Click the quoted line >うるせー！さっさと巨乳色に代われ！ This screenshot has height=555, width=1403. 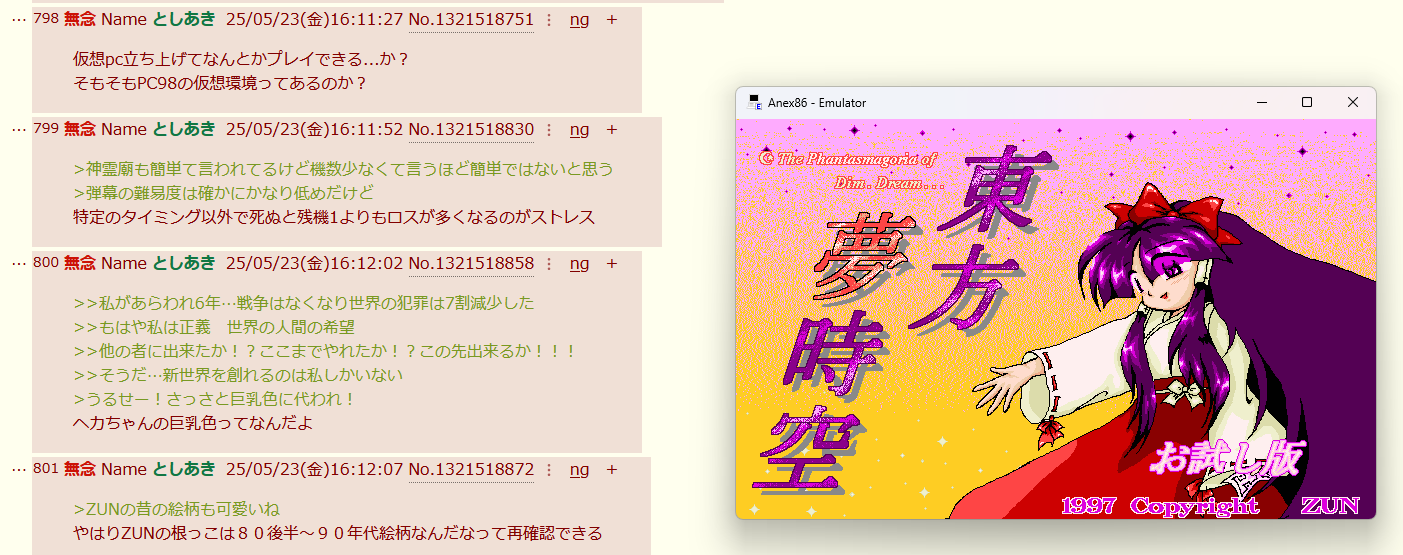click(215, 399)
